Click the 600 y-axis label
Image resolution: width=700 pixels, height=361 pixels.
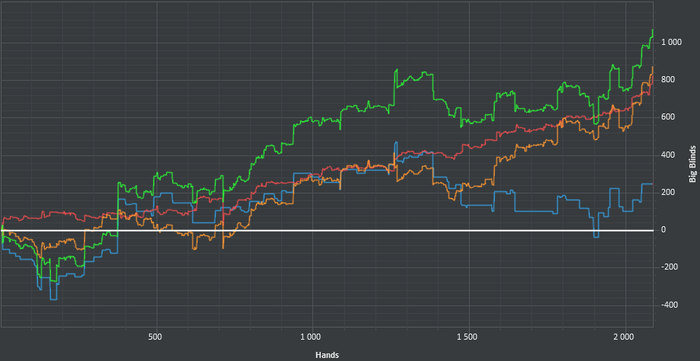click(x=668, y=117)
